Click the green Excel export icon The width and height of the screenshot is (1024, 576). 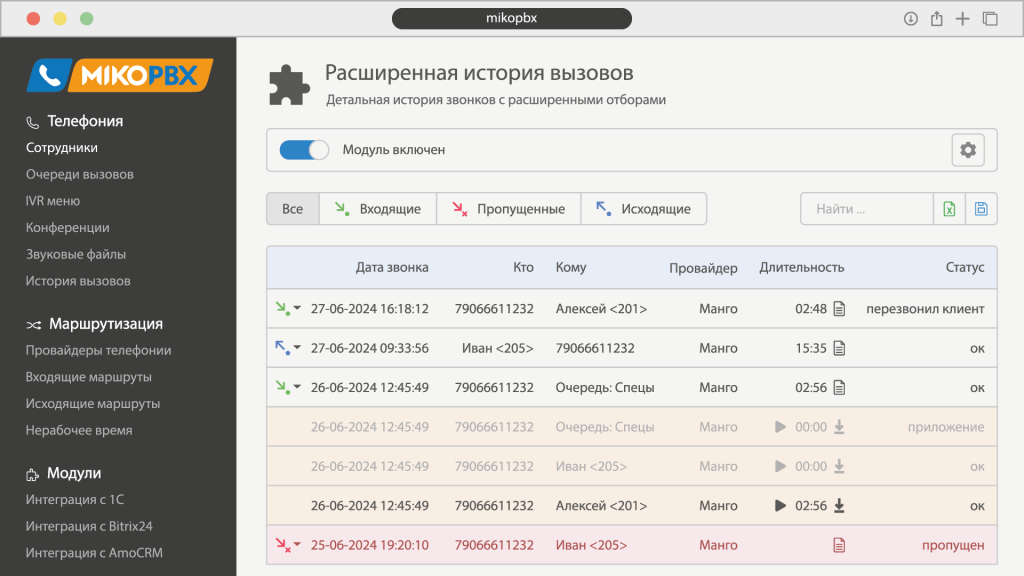[949, 209]
